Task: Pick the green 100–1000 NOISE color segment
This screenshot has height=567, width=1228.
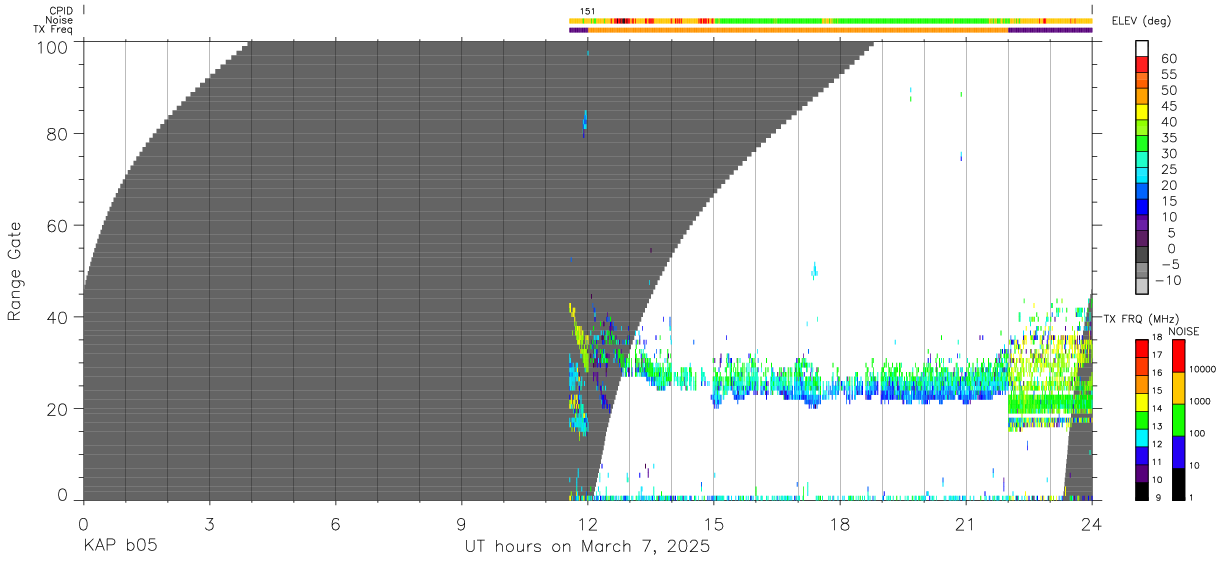Action: click(x=1178, y=420)
